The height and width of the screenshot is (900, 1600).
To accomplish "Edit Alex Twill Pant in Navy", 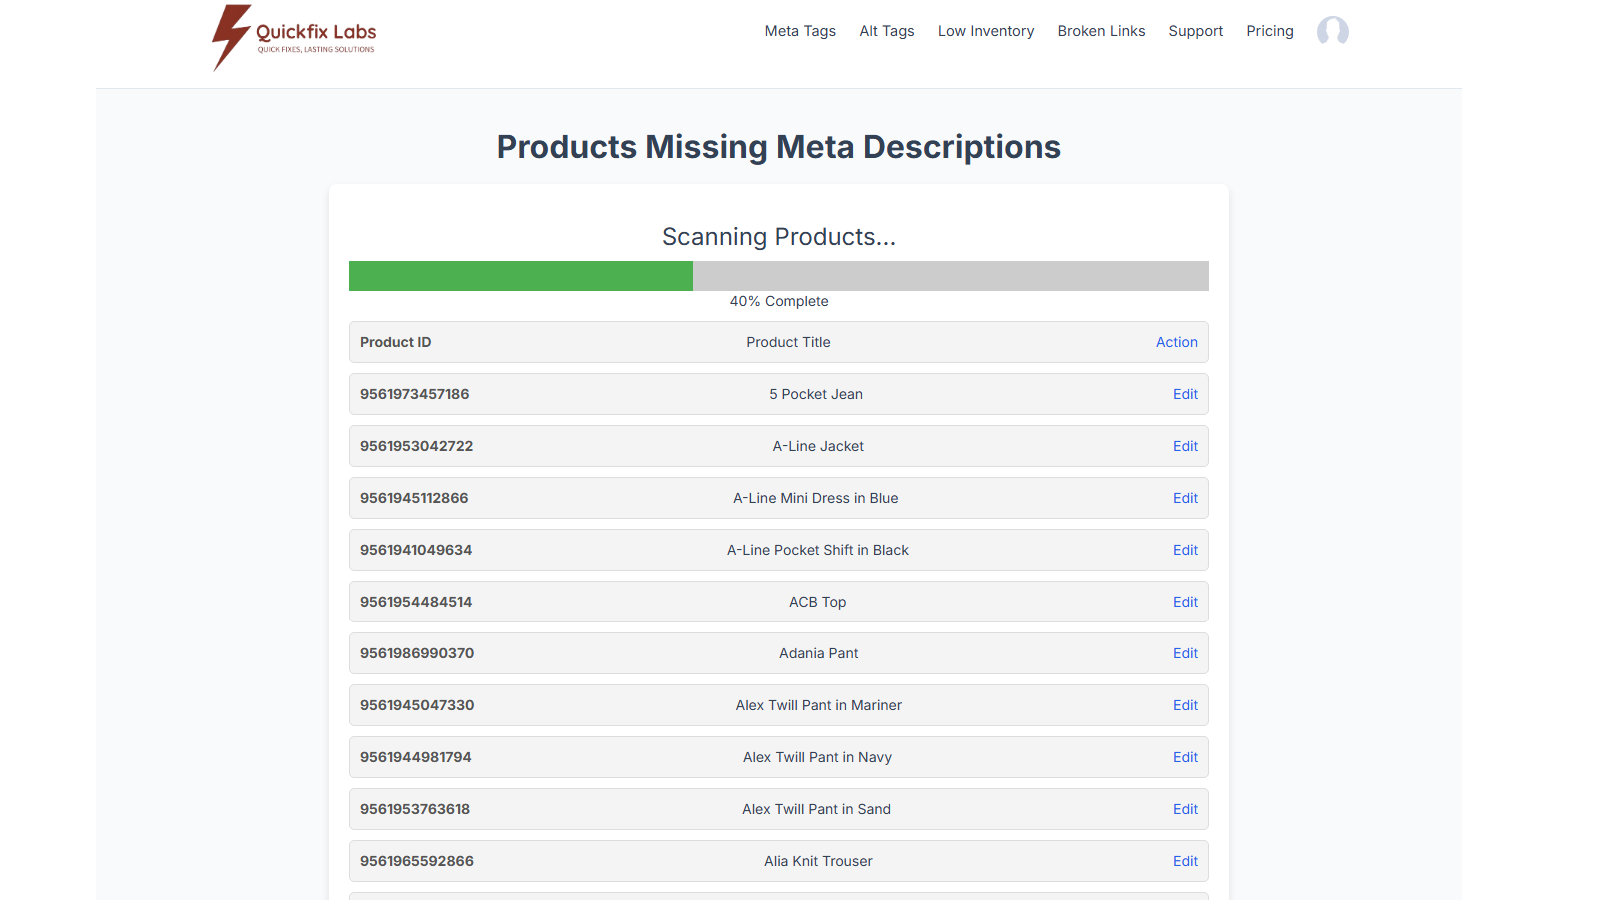I will tap(1185, 757).
